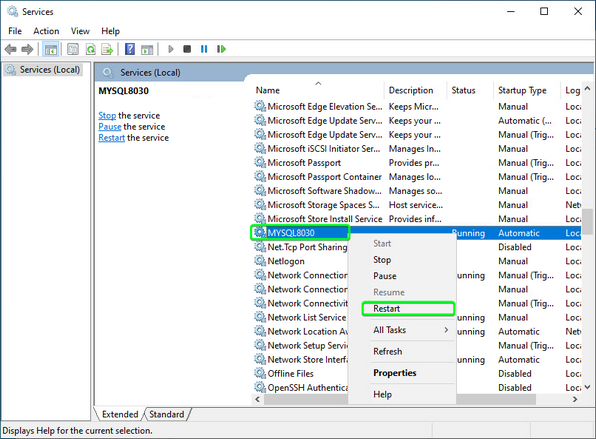Click gear icon beside Netlogon service
Viewport: 596px width, 439px height.
(x=260, y=261)
